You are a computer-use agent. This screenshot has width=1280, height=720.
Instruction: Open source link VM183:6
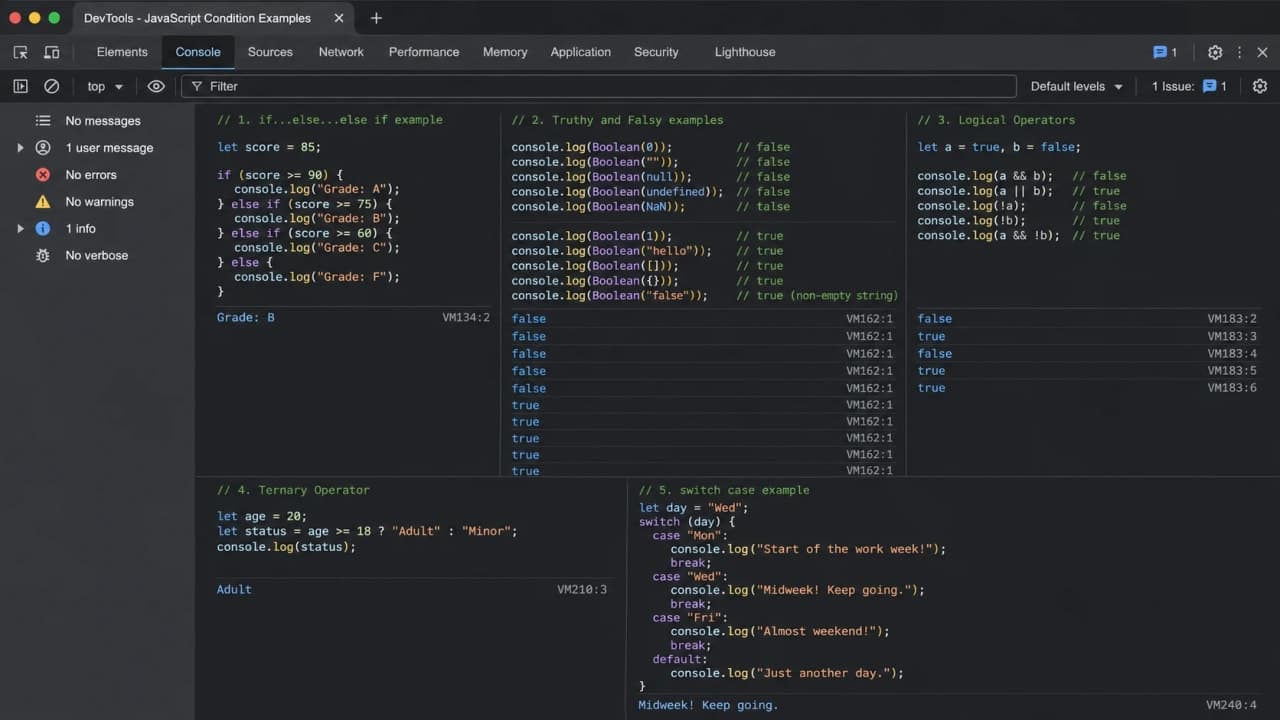click(1232, 387)
